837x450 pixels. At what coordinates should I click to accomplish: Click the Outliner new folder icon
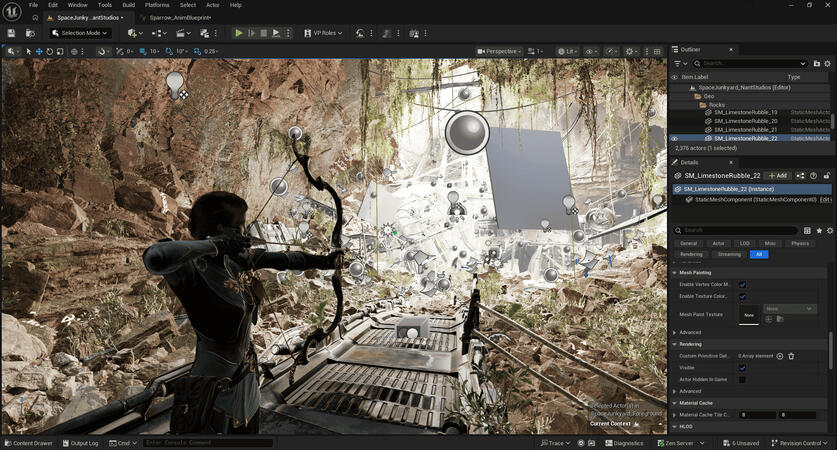[x=817, y=64]
